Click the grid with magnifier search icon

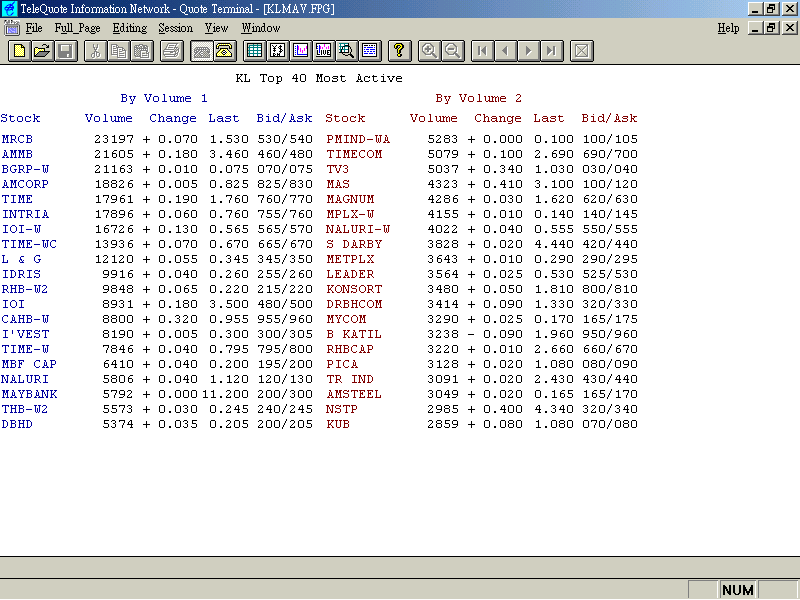pyautogui.click(x=346, y=51)
